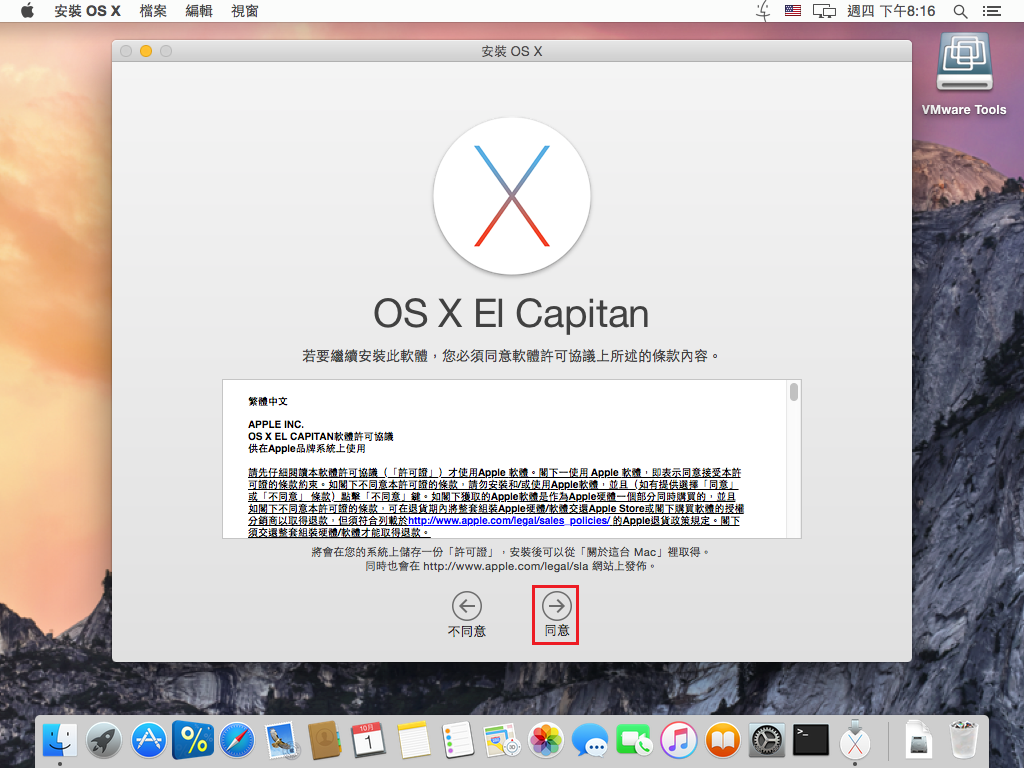This screenshot has width=1024, height=768.
Task: Open the 編輯 menu
Action: tap(199, 11)
